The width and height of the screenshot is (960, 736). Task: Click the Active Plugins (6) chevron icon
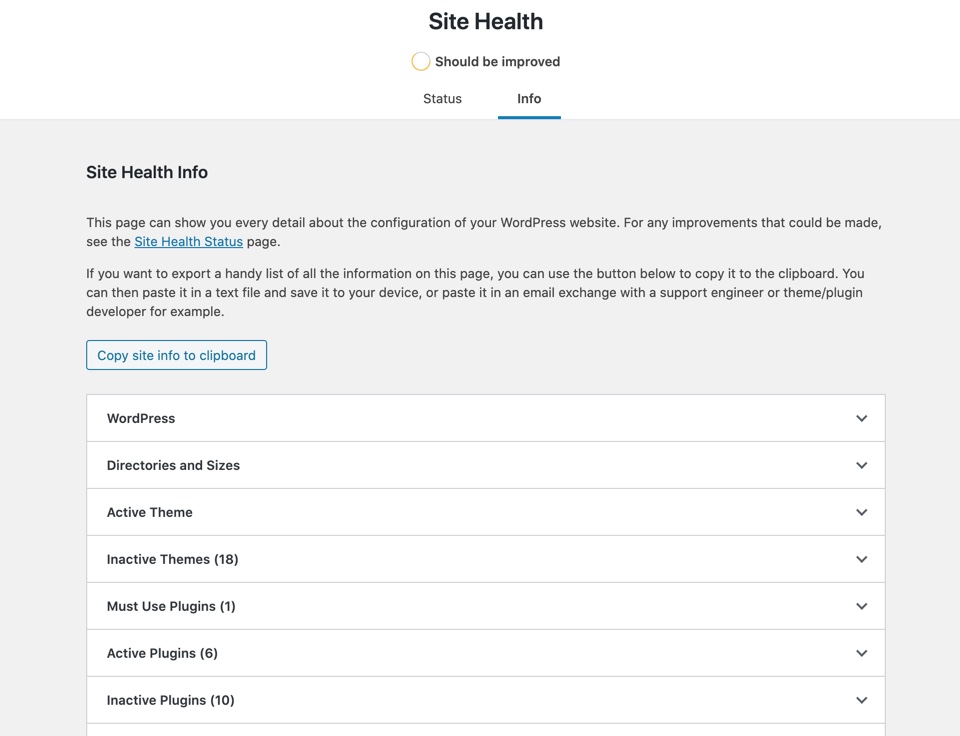[x=861, y=653]
